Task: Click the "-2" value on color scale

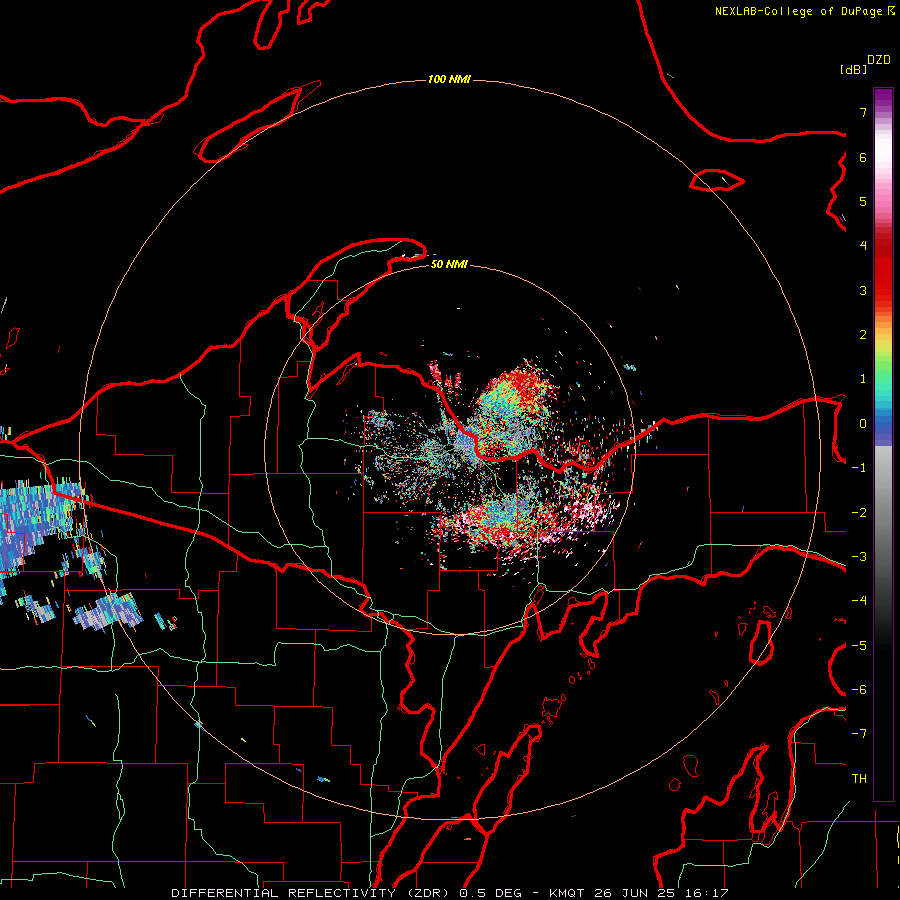Action: coord(859,513)
